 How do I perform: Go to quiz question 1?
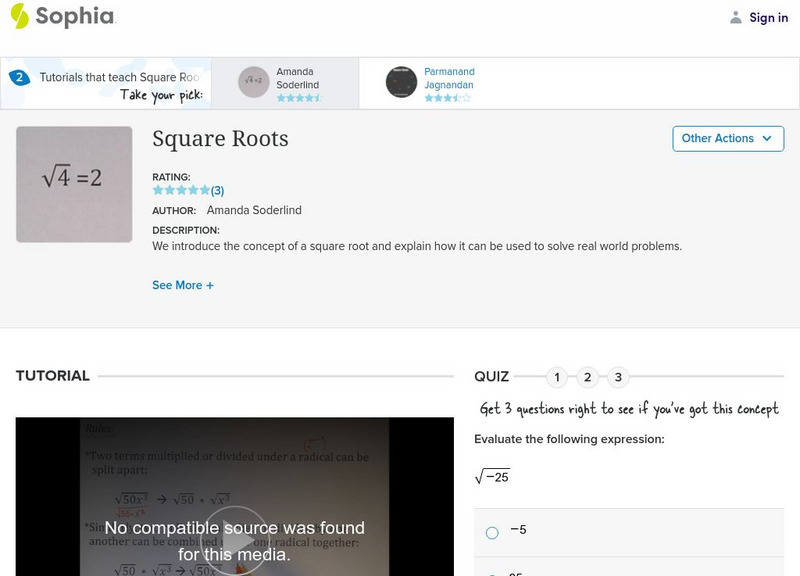click(x=557, y=378)
